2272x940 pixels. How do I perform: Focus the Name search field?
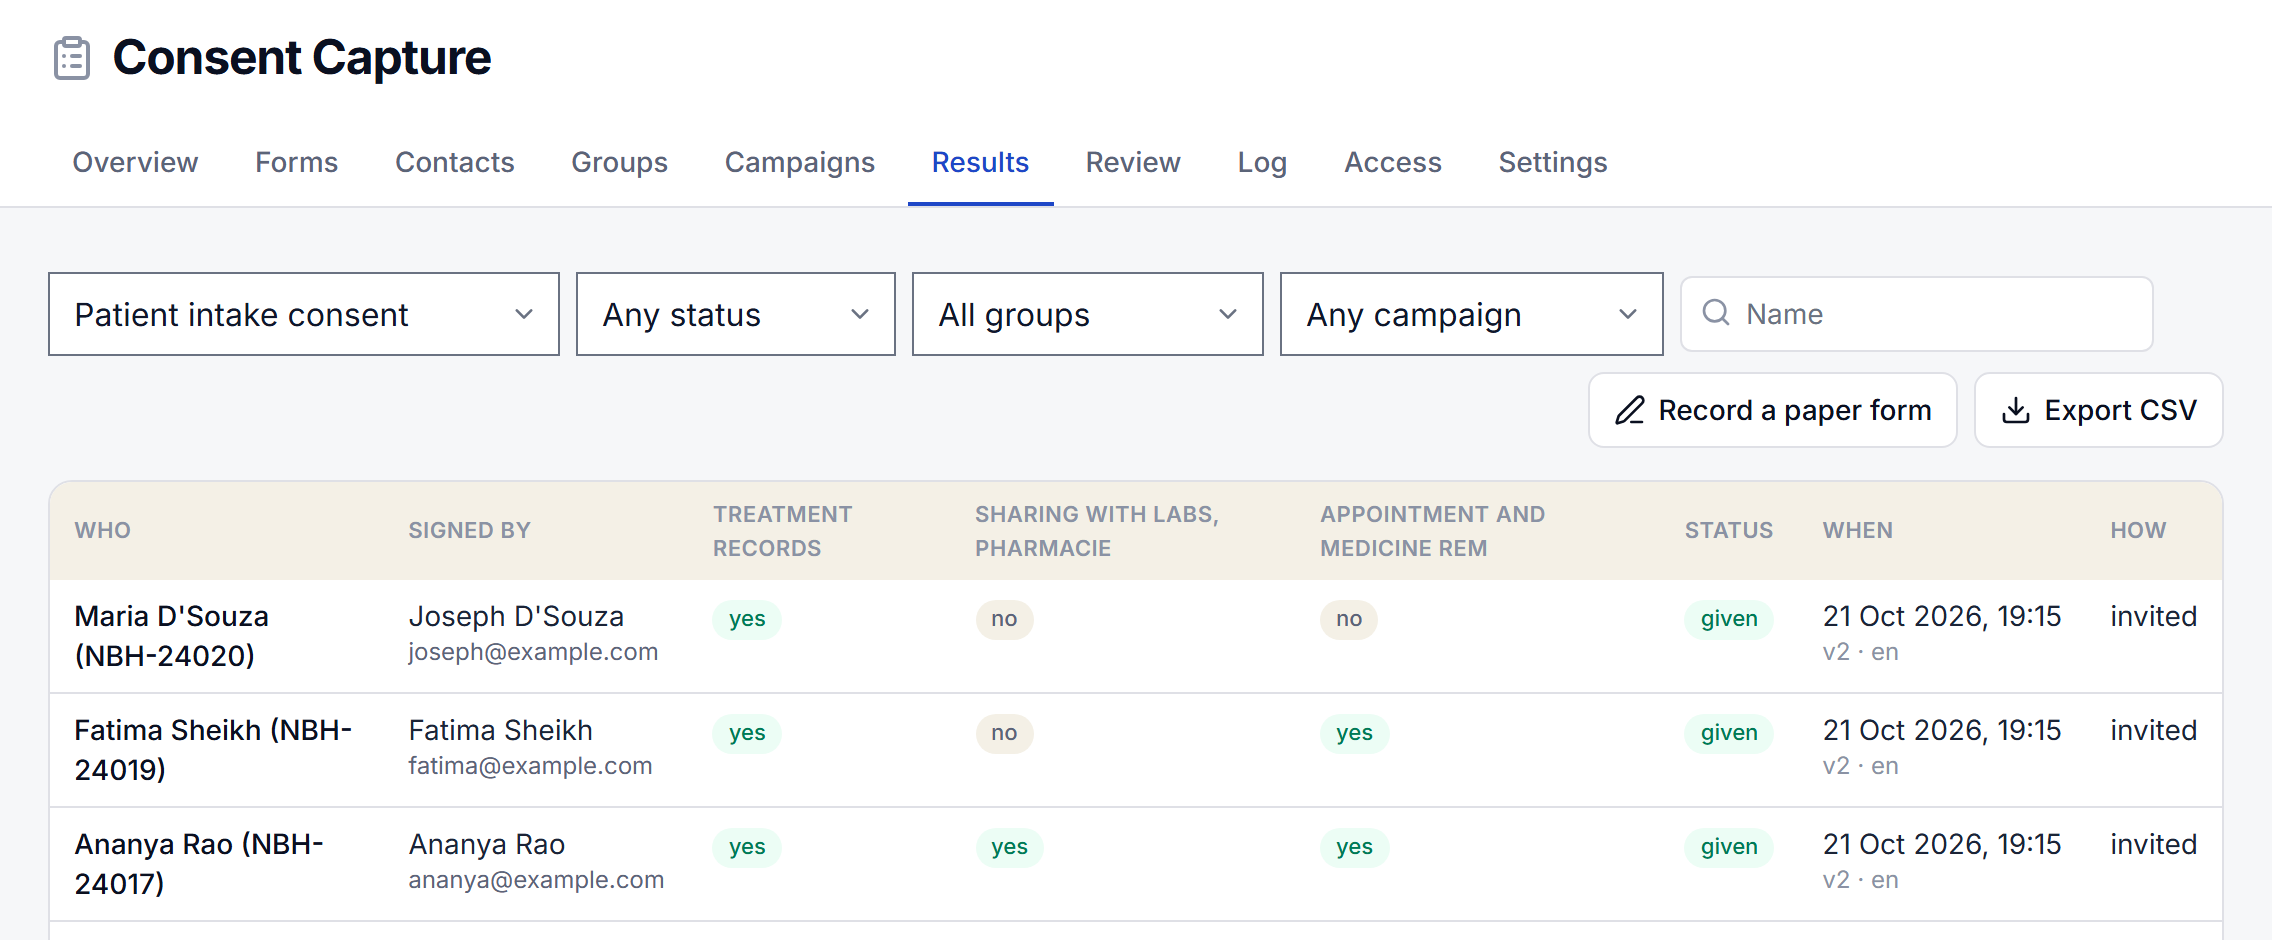(1917, 314)
